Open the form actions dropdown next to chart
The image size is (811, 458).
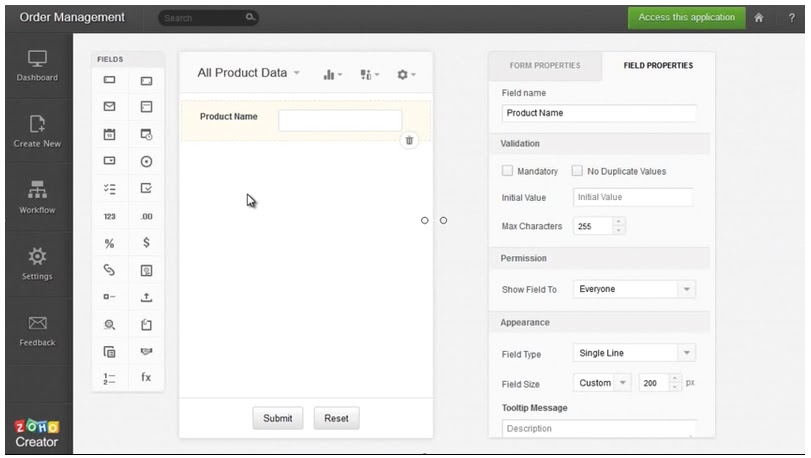[x=369, y=74]
